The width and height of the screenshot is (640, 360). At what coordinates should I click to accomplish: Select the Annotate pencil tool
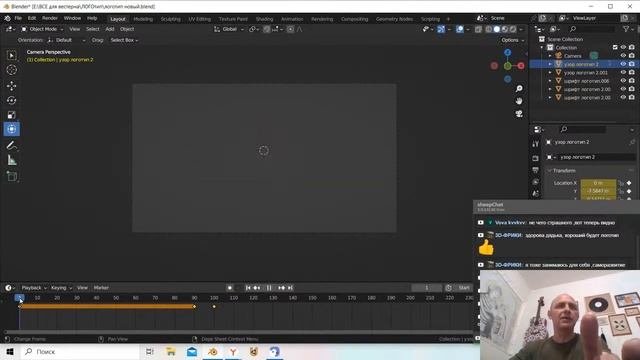click(x=11, y=146)
